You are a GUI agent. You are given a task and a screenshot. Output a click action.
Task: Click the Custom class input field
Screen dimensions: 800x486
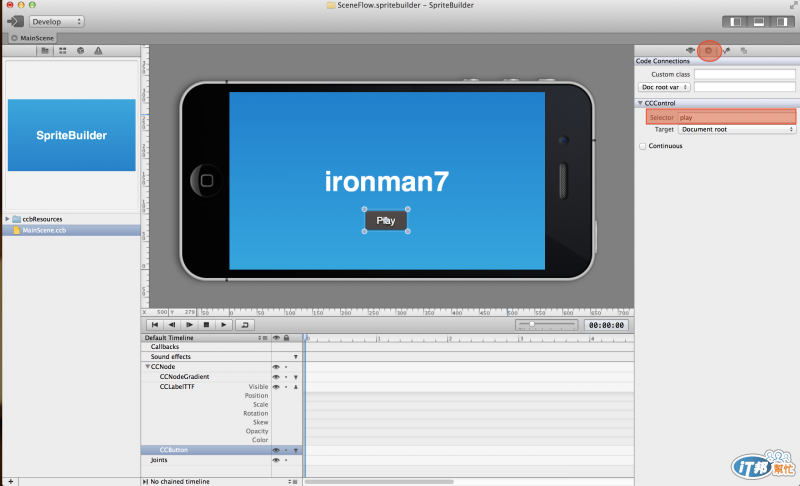click(x=744, y=74)
